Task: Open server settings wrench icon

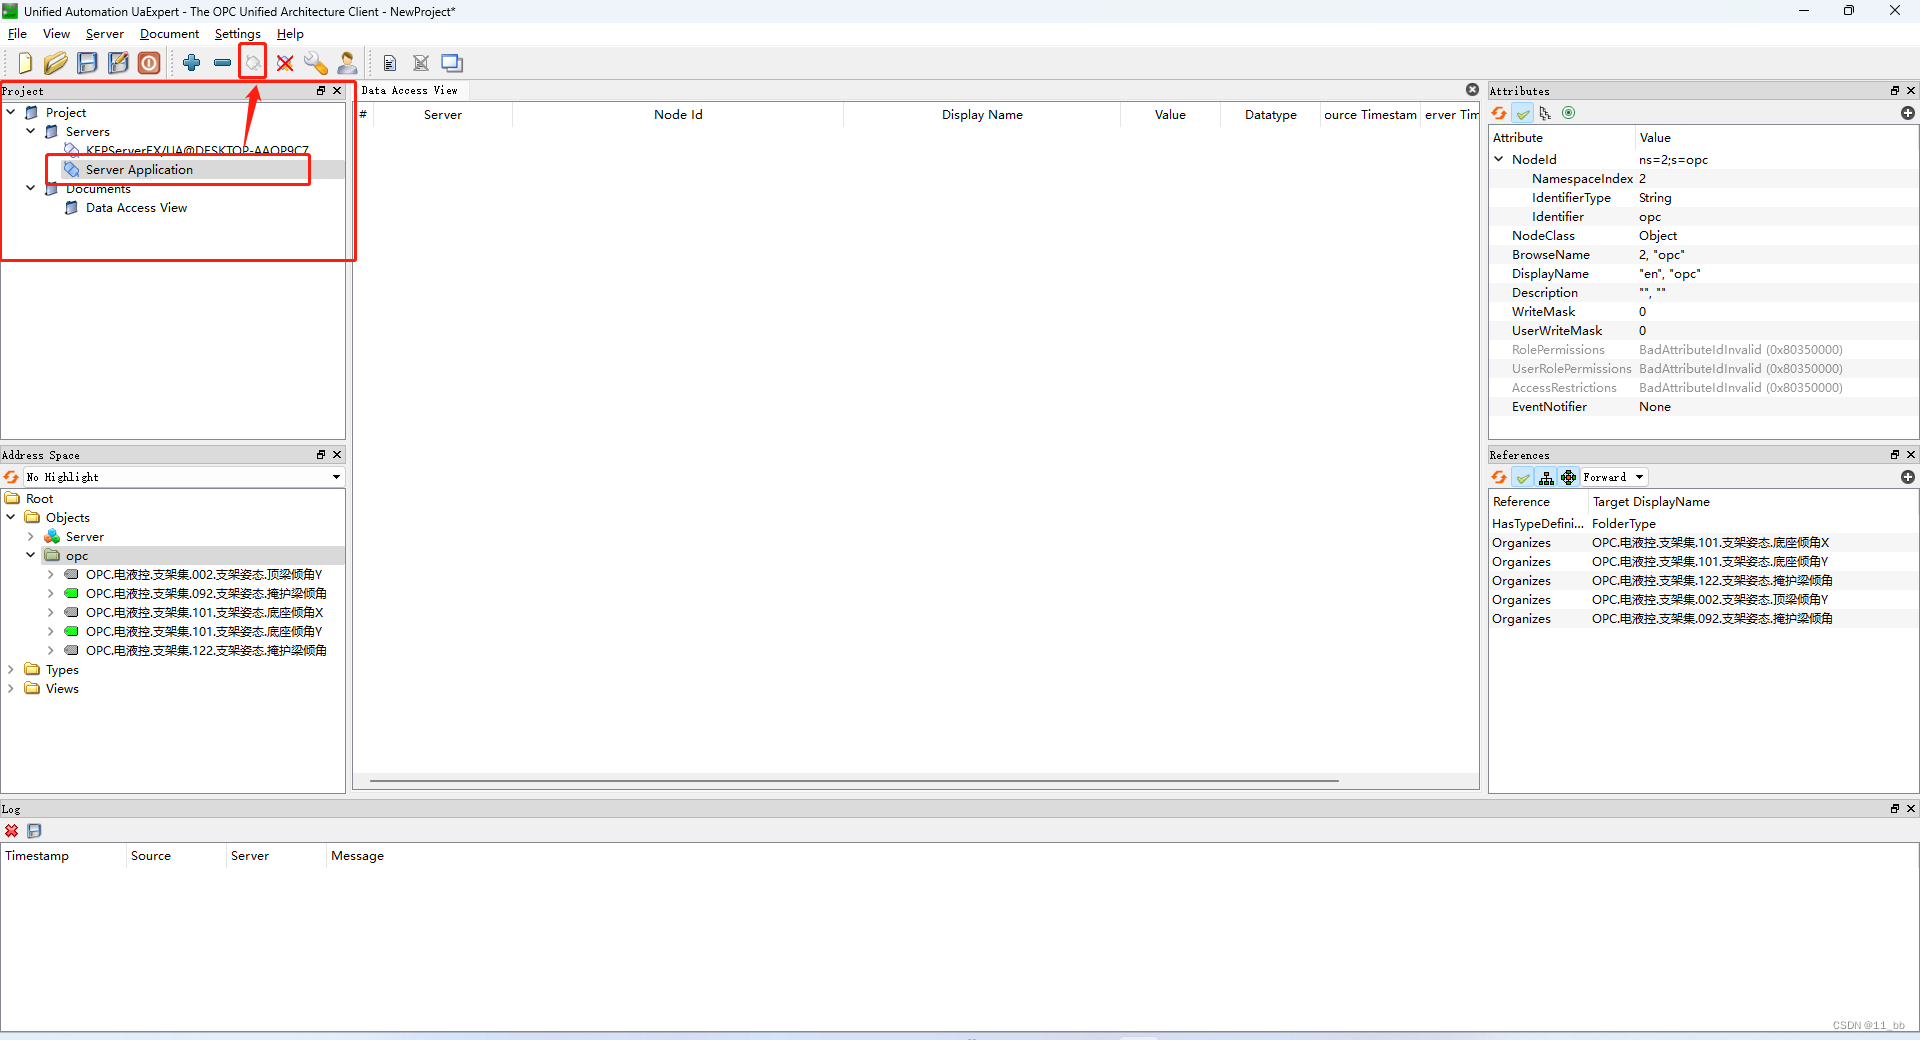Action: tap(316, 63)
